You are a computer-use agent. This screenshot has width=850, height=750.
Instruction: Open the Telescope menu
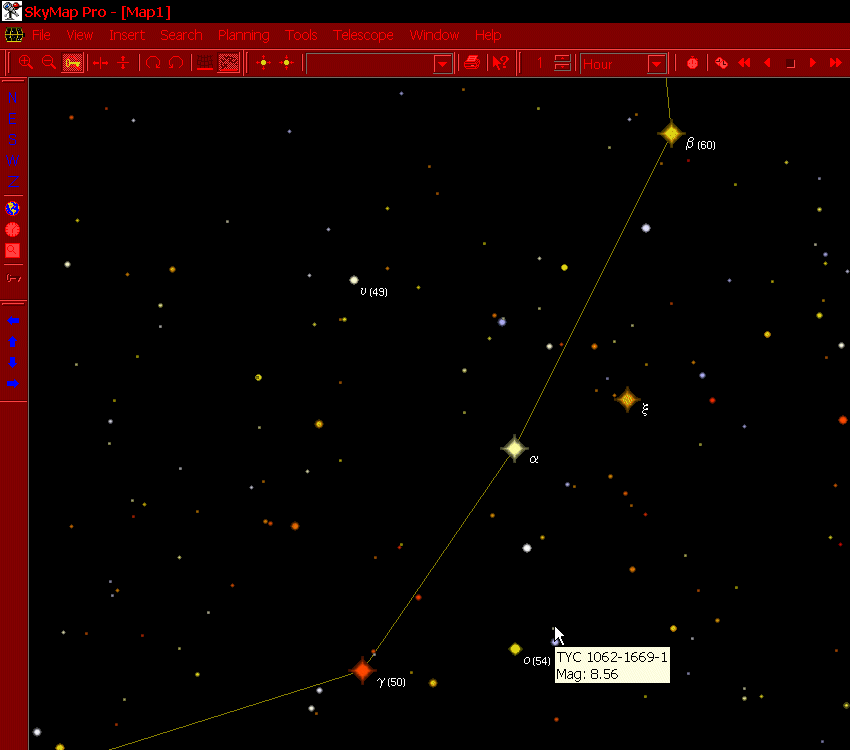tap(363, 35)
